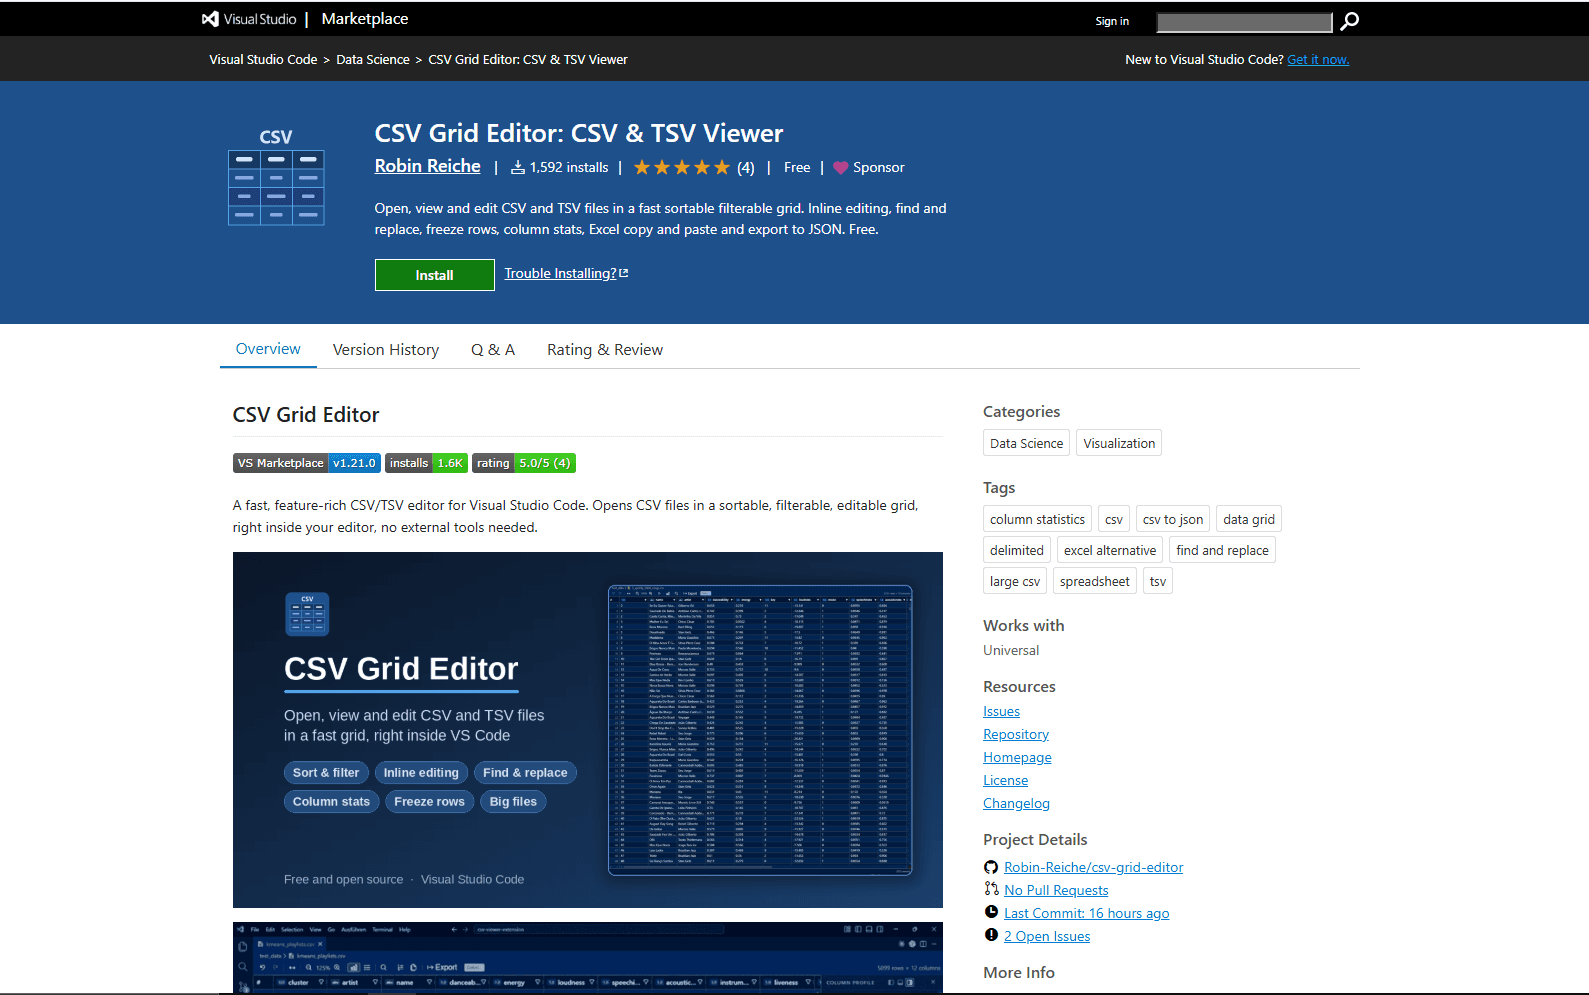Click the Get it now link
This screenshot has width=1589, height=995.
tap(1318, 60)
